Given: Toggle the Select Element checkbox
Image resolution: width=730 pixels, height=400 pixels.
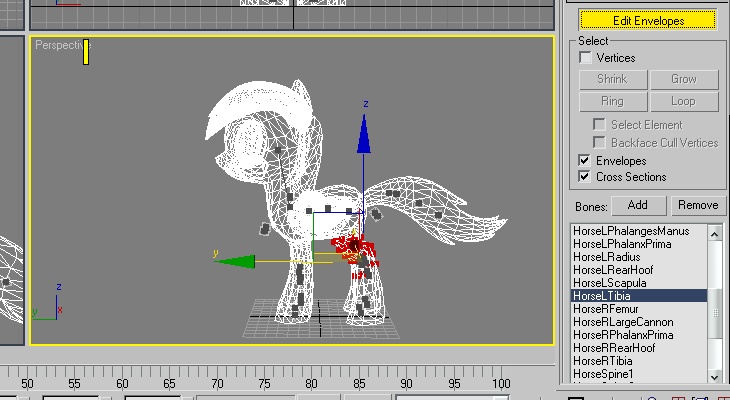Looking at the screenshot, I should (x=599, y=125).
